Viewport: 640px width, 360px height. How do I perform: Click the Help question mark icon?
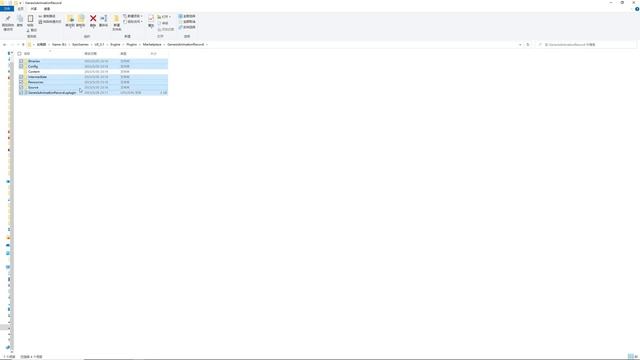click(637, 9)
